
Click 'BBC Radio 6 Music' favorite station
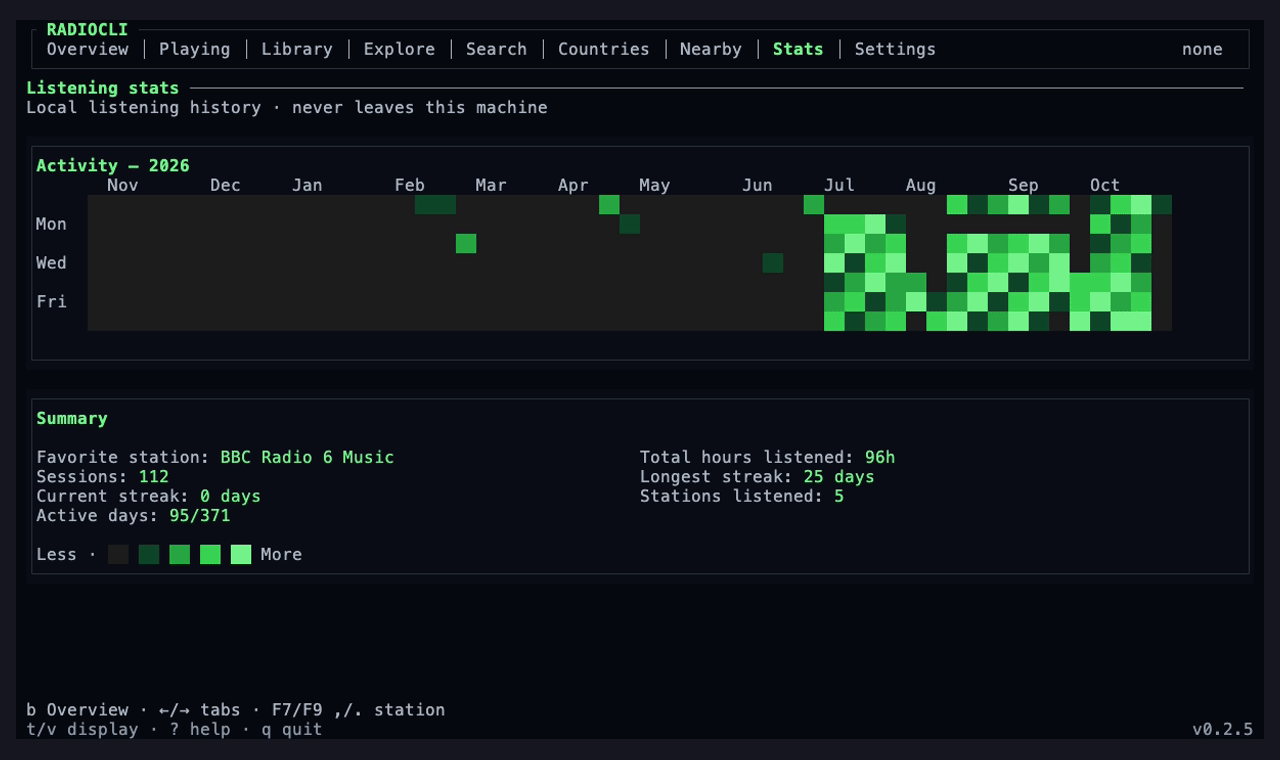(x=307, y=457)
